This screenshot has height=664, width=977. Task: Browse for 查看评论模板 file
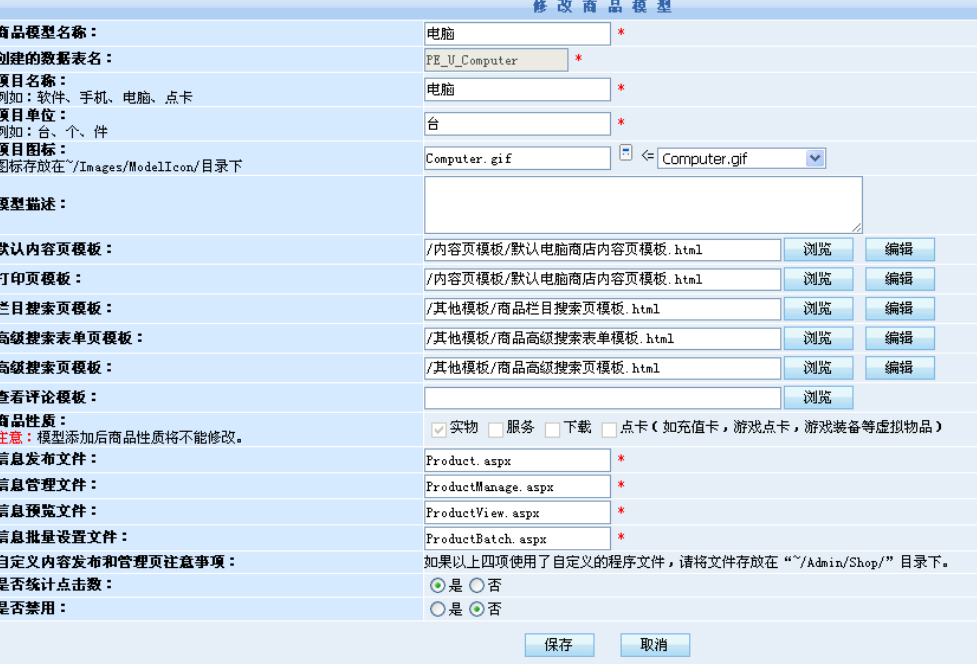(x=818, y=397)
